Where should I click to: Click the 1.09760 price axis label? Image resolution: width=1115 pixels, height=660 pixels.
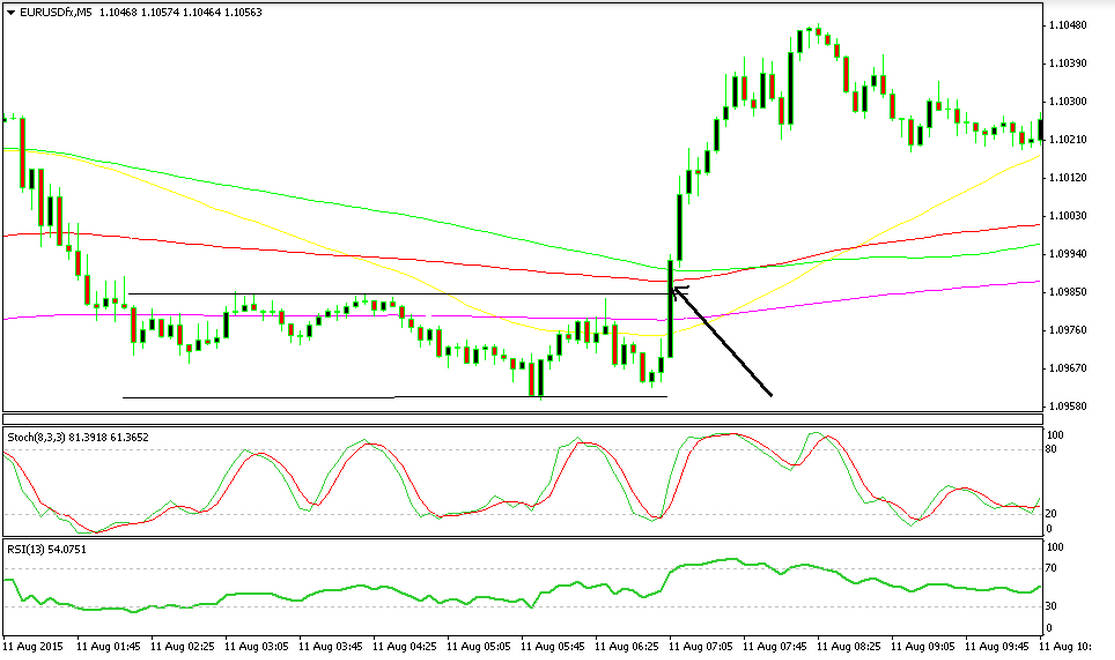[1068, 330]
